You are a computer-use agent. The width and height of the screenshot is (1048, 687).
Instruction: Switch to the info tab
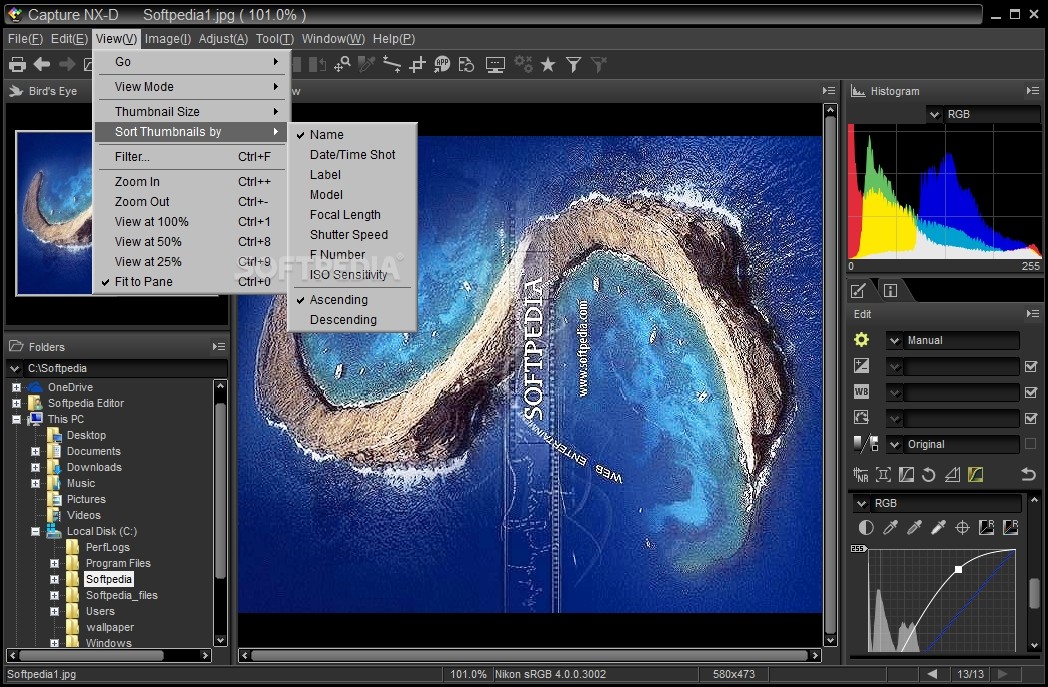coord(890,290)
